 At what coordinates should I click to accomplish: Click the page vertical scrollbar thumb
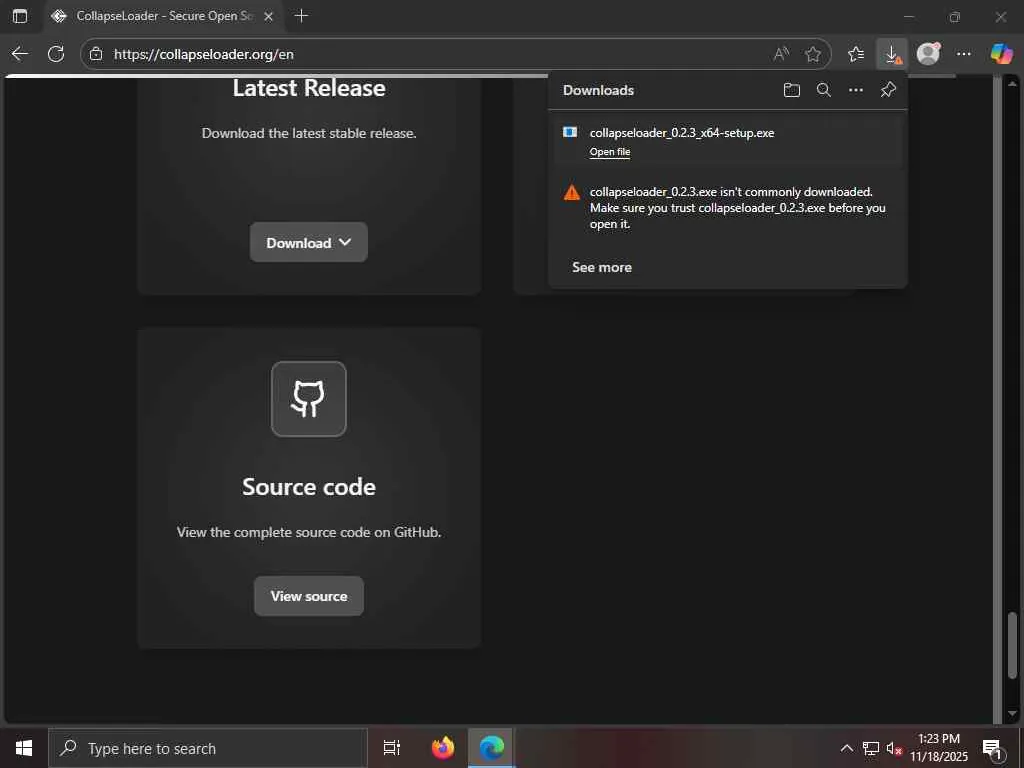coord(1012,645)
